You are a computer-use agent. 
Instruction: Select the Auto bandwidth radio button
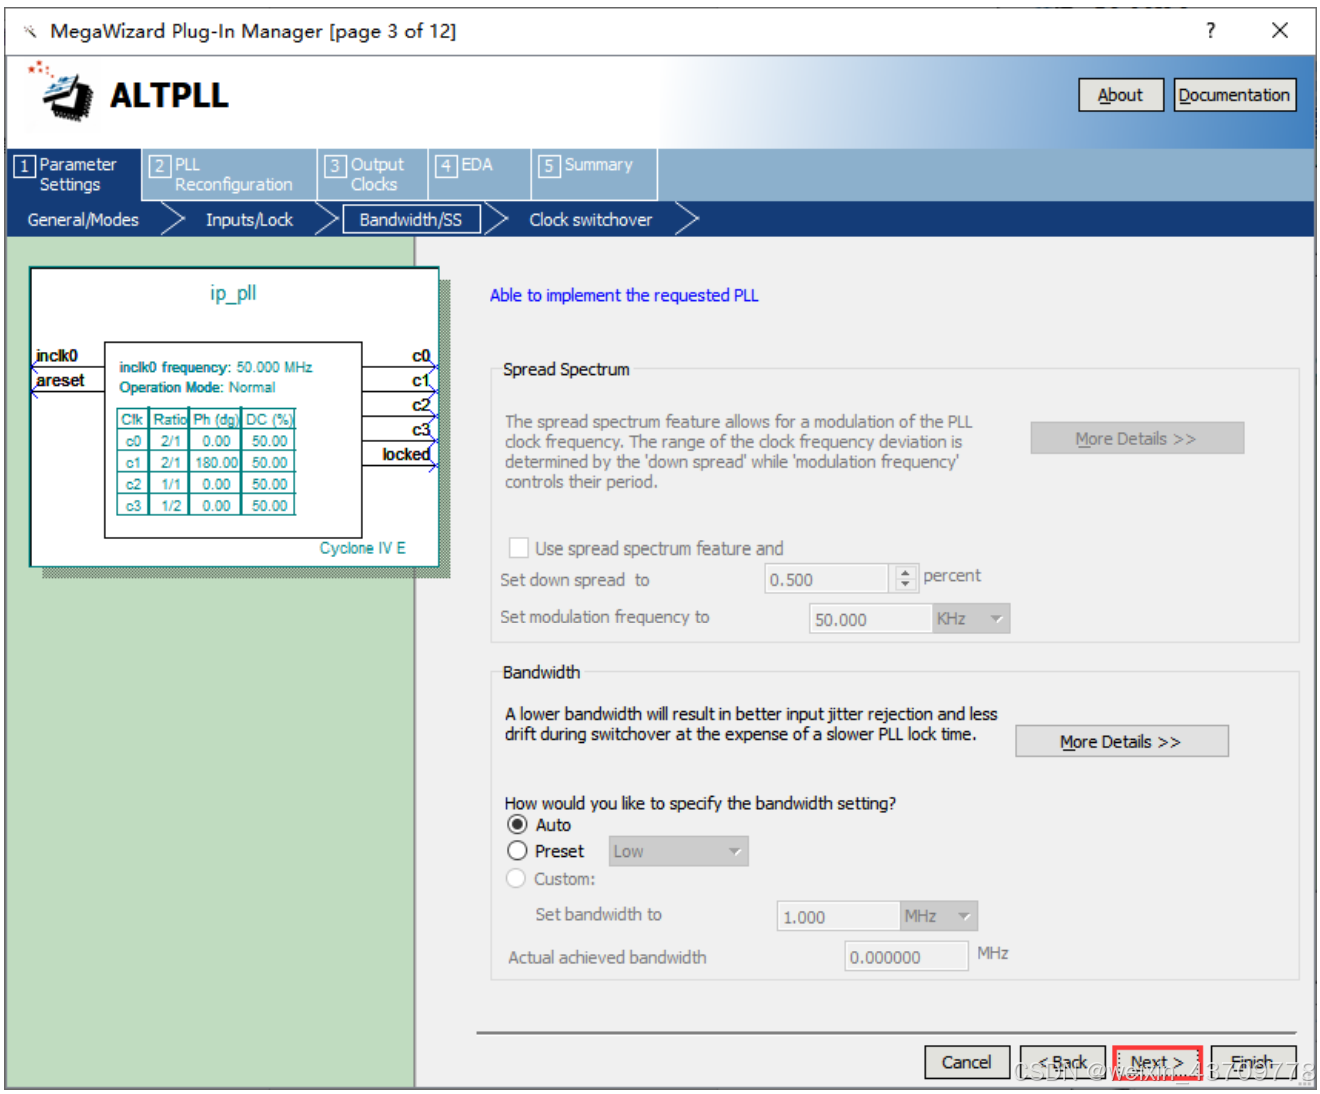(x=517, y=825)
